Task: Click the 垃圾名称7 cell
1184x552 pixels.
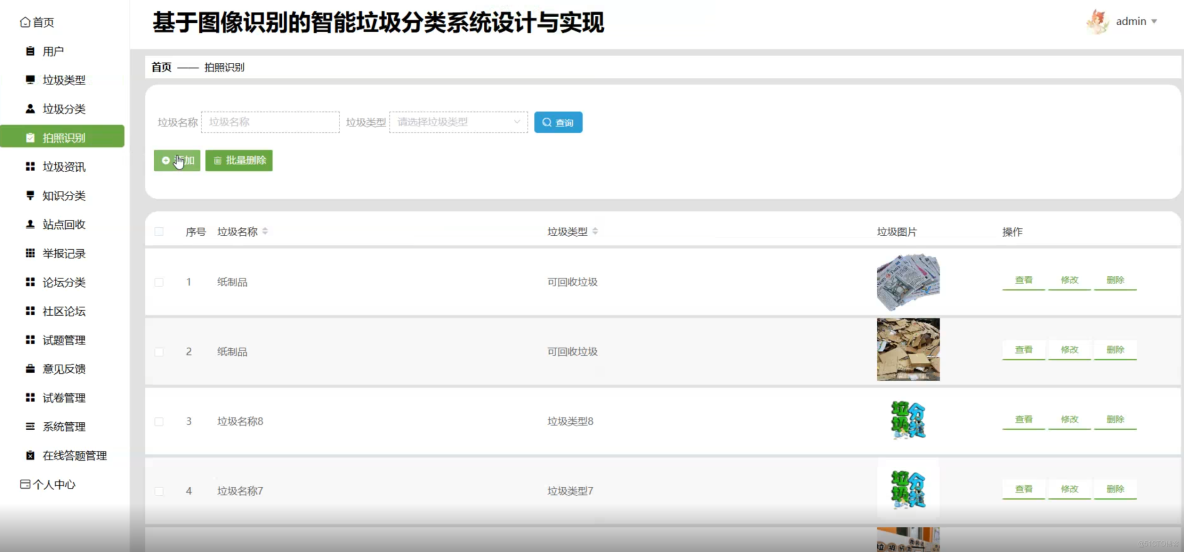Action: point(240,492)
